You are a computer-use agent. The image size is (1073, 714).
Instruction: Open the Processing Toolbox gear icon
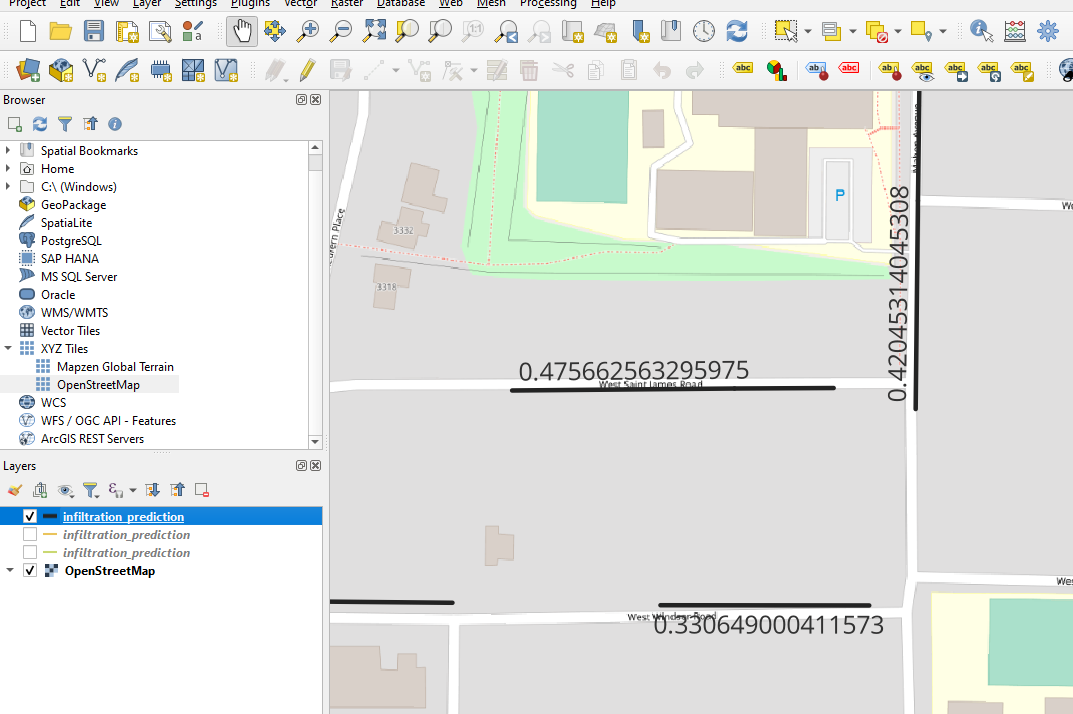(1048, 31)
